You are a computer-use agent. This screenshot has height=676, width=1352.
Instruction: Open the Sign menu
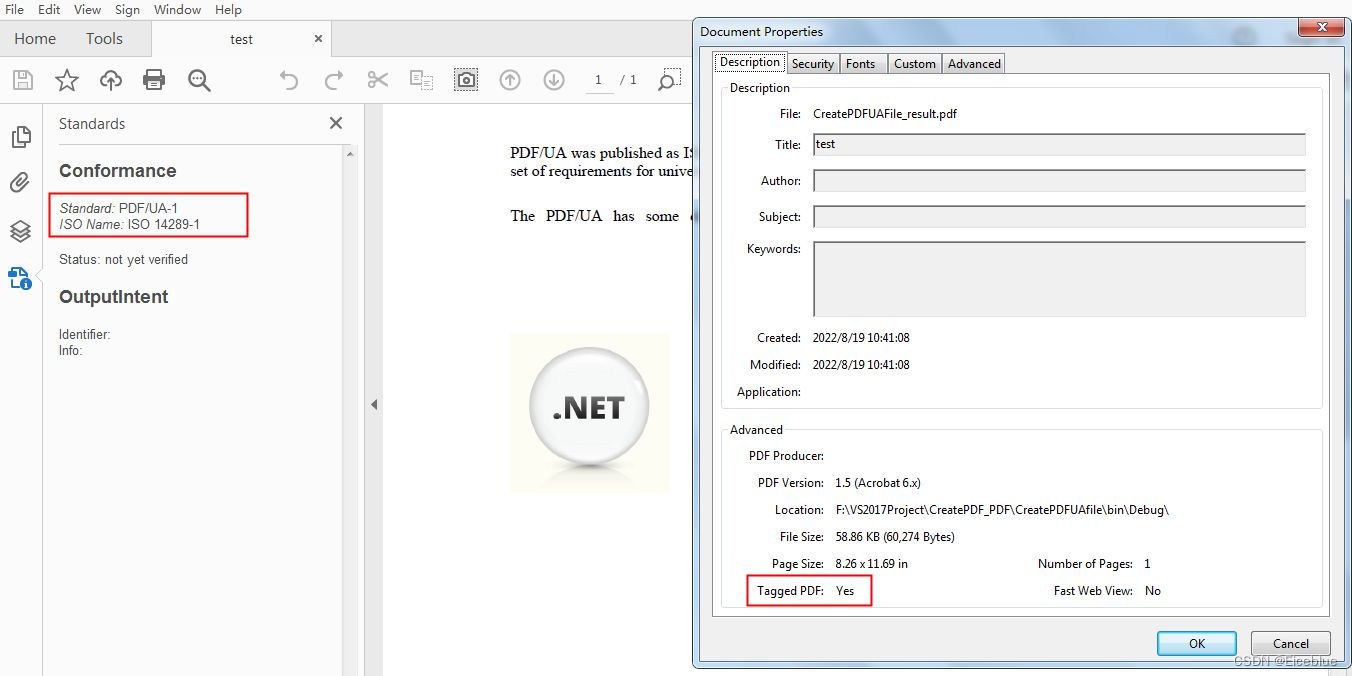click(x=127, y=9)
